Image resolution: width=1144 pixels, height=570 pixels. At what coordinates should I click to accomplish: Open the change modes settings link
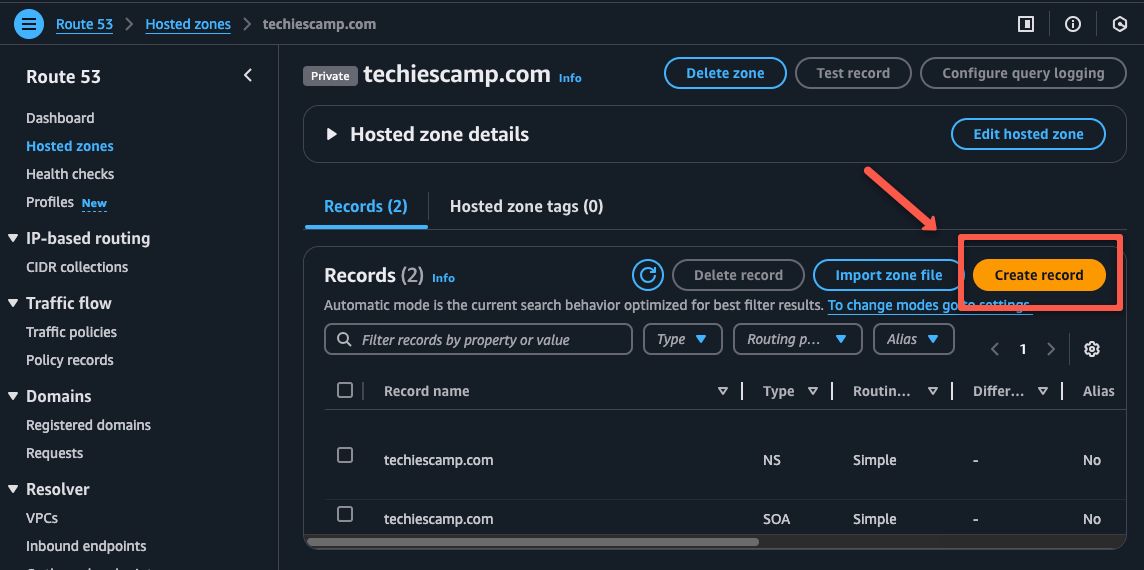pos(930,305)
